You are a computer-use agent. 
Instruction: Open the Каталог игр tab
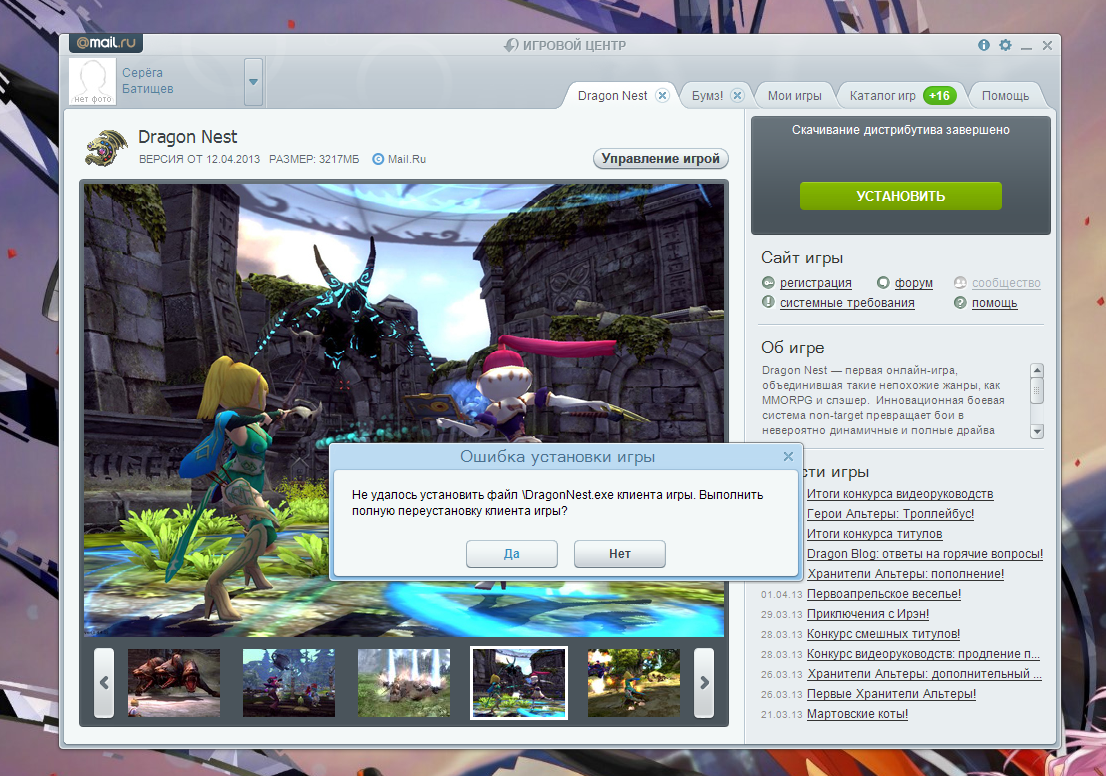pos(882,95)
